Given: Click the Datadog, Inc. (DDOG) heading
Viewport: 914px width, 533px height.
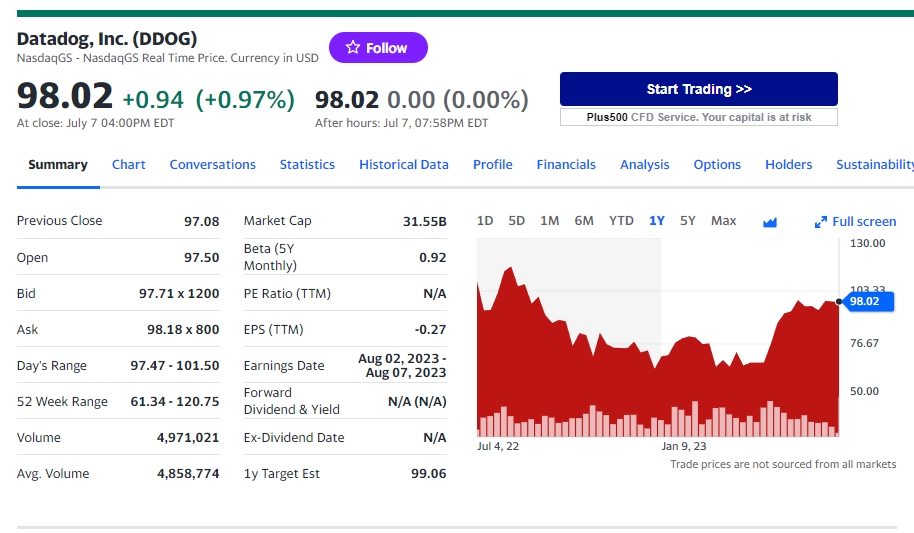Looking at the screenshot, I should pyautogui.click(x=107, y=38).
